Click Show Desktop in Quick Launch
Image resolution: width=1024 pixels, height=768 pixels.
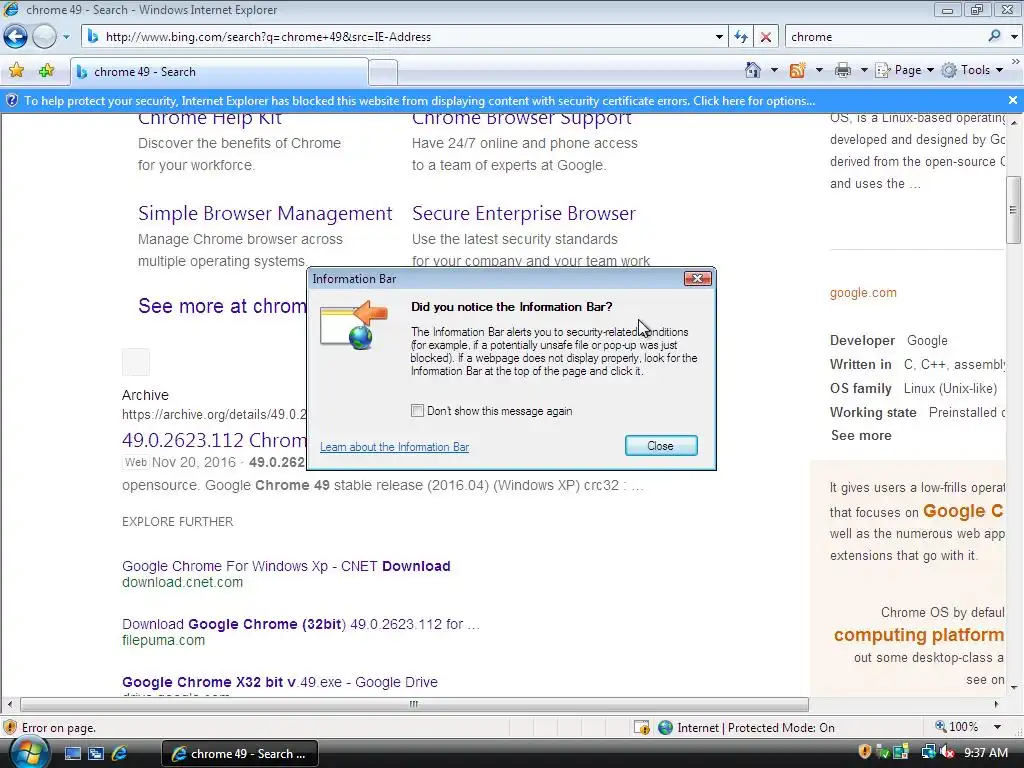point(72,754)
